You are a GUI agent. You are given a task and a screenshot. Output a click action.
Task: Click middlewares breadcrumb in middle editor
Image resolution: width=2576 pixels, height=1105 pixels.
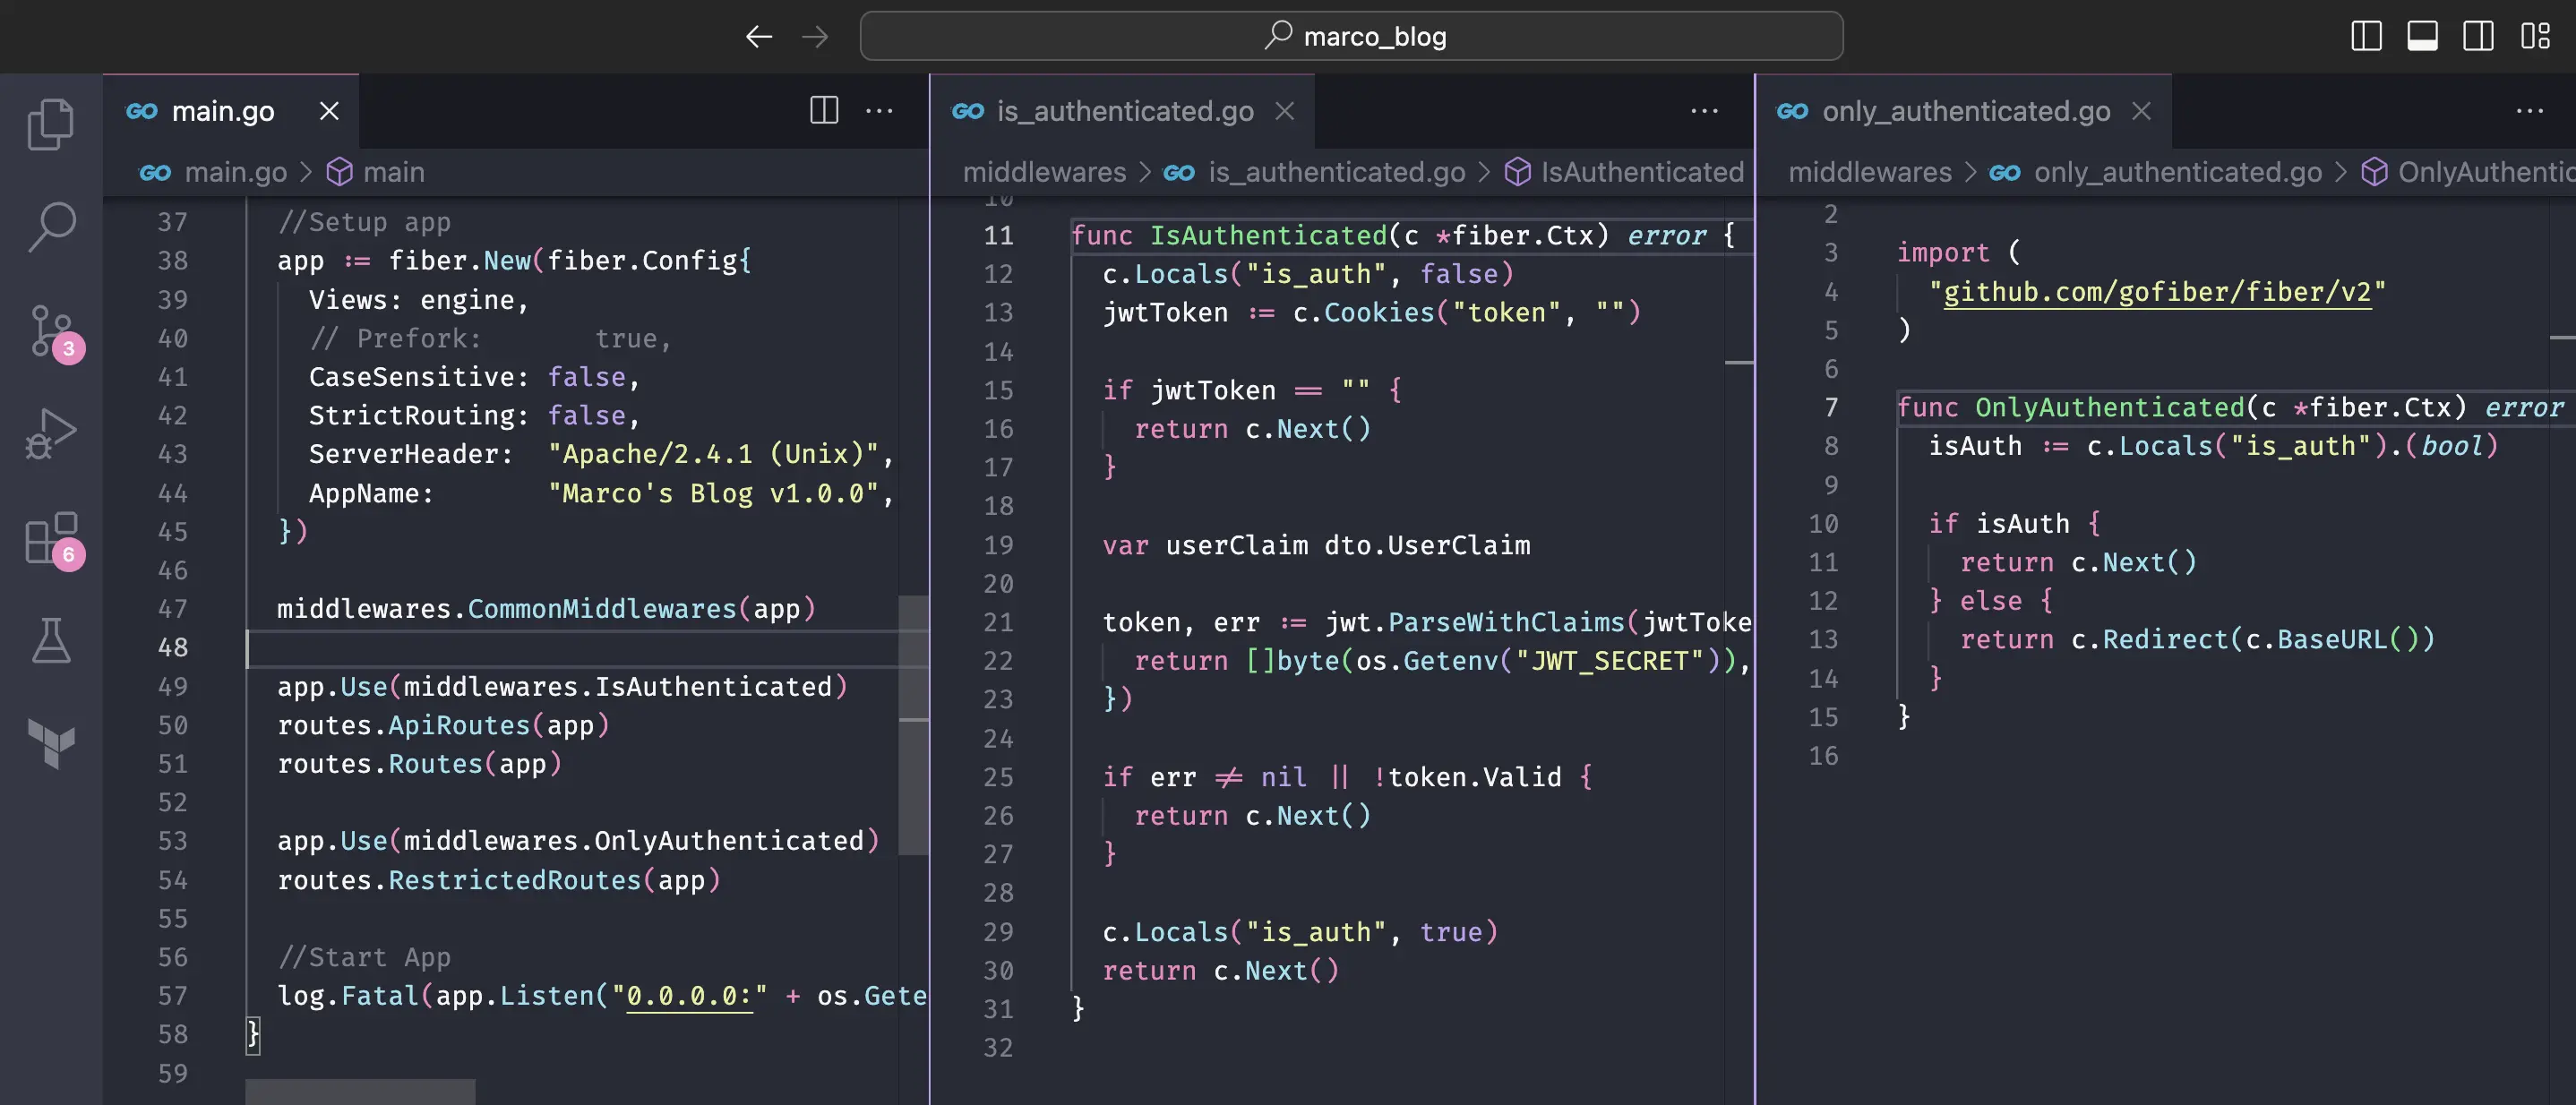pyautogui.click(x=1044, y=172)
